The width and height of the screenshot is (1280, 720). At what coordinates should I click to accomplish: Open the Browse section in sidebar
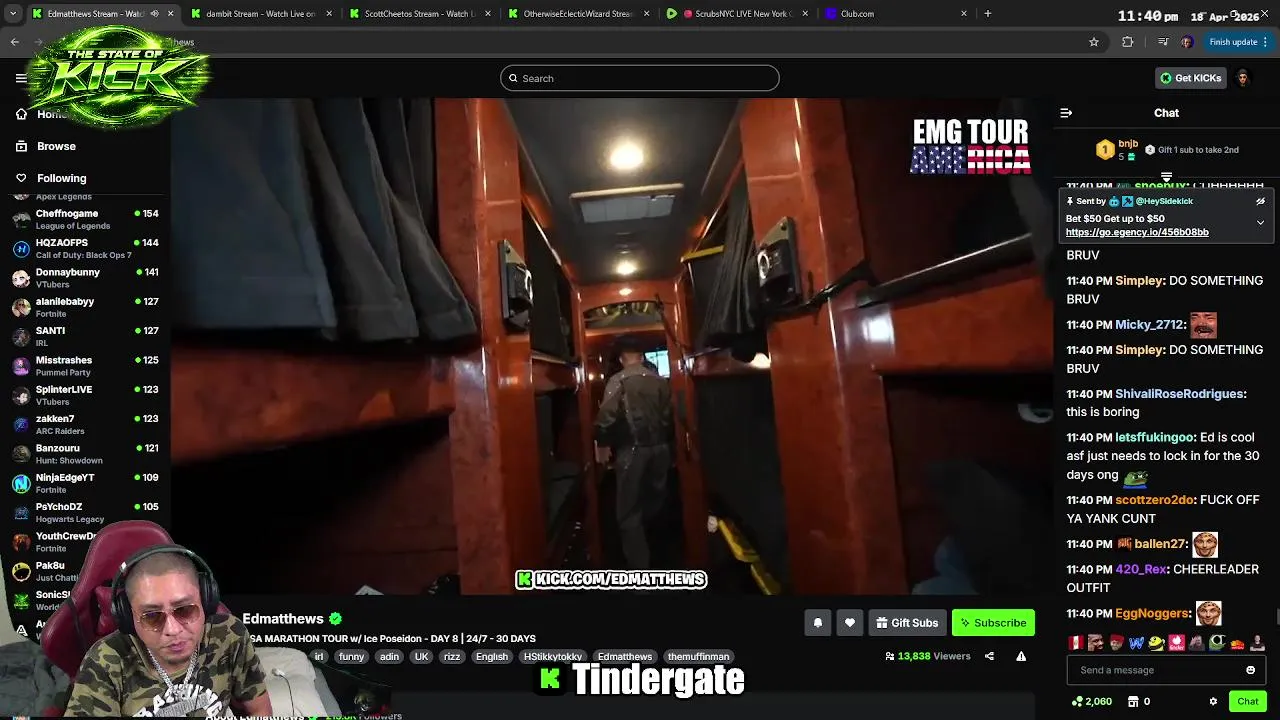click(x=46, y=146)
